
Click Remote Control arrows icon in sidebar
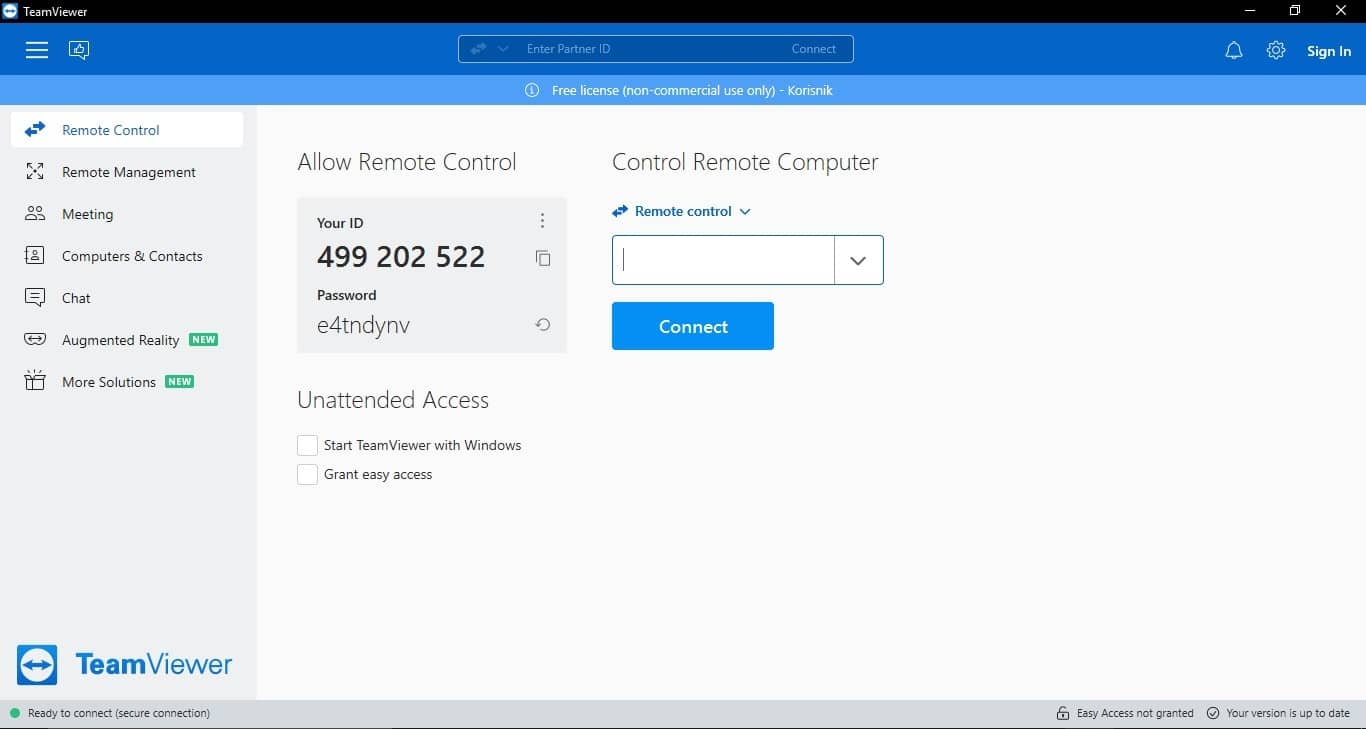point(35,130)
